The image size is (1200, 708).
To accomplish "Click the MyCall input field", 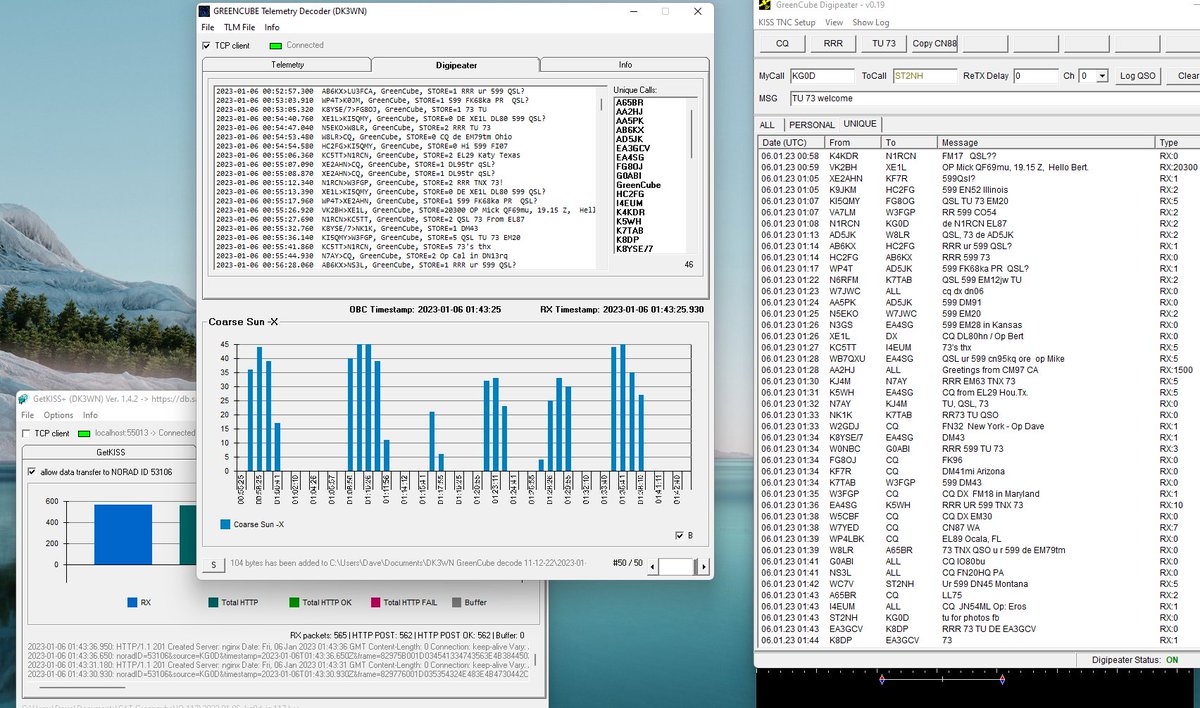I will click(822, 76).
